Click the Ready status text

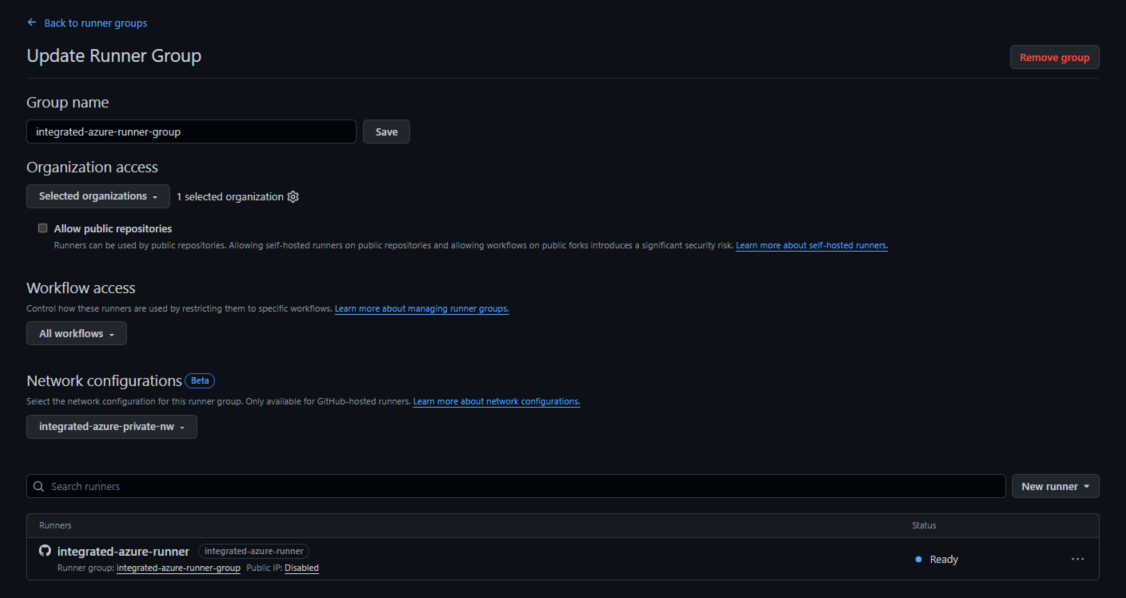click(x=944, y=559)
